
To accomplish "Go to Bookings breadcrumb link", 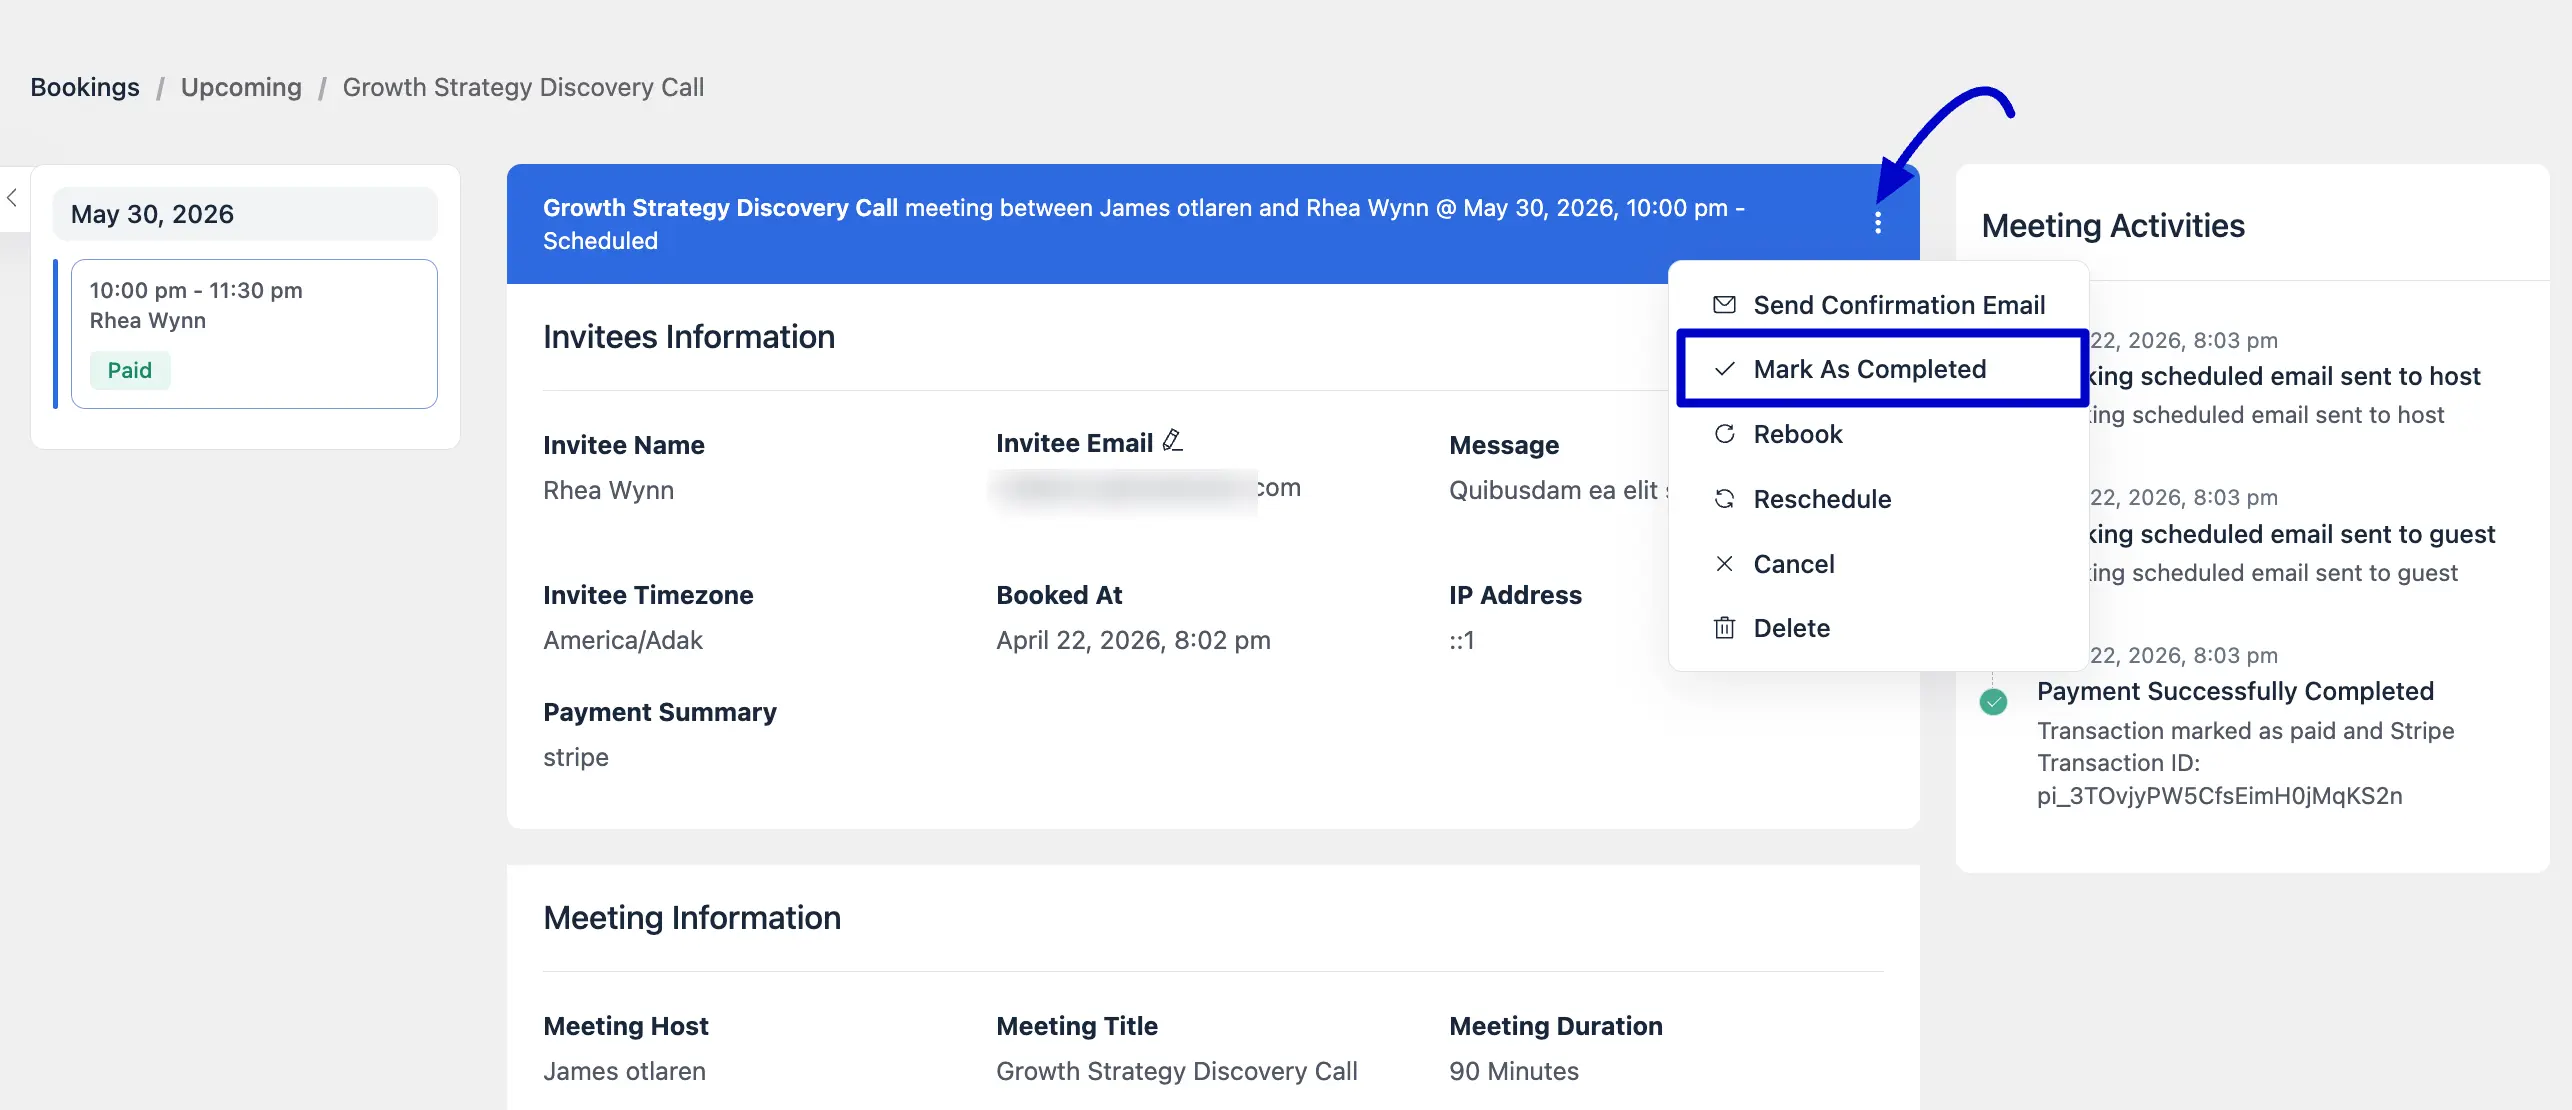I will [x=85, y=87].
